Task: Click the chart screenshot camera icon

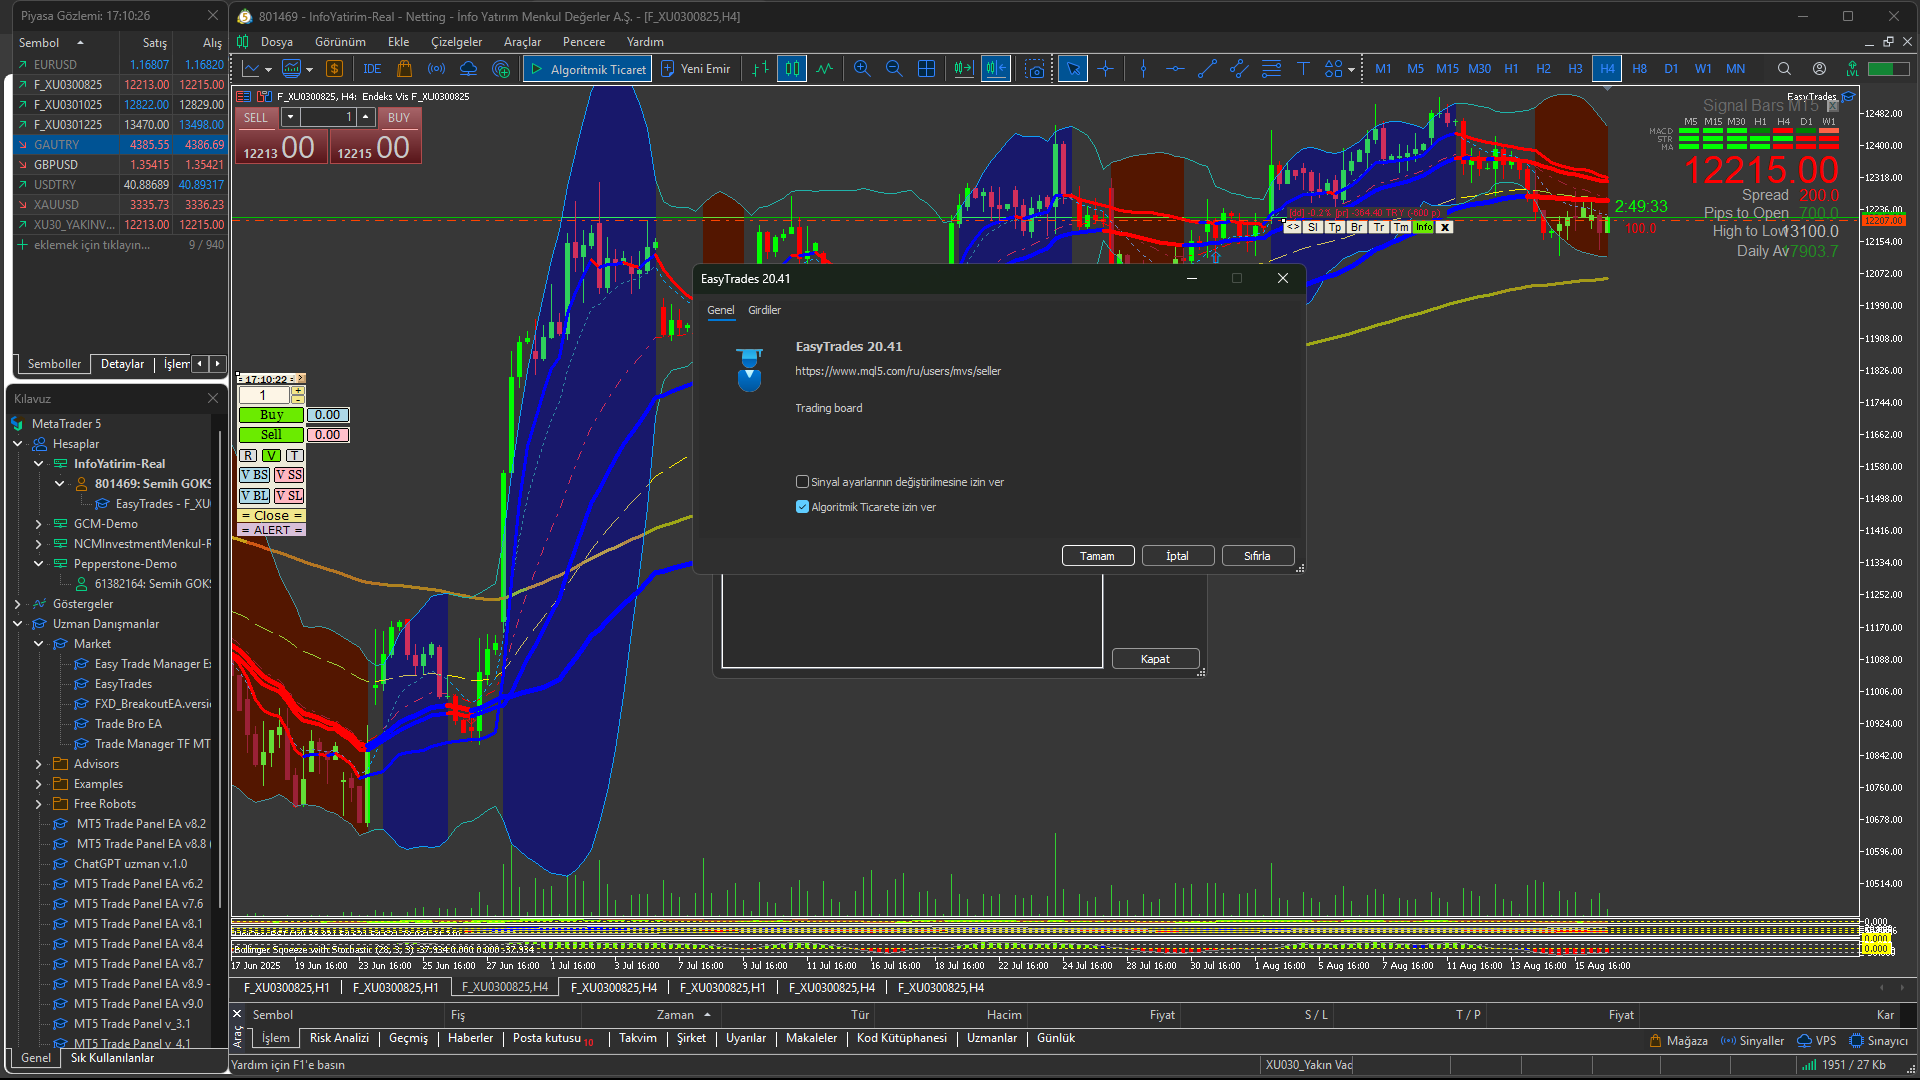Action: click(x=1035, y=69)
